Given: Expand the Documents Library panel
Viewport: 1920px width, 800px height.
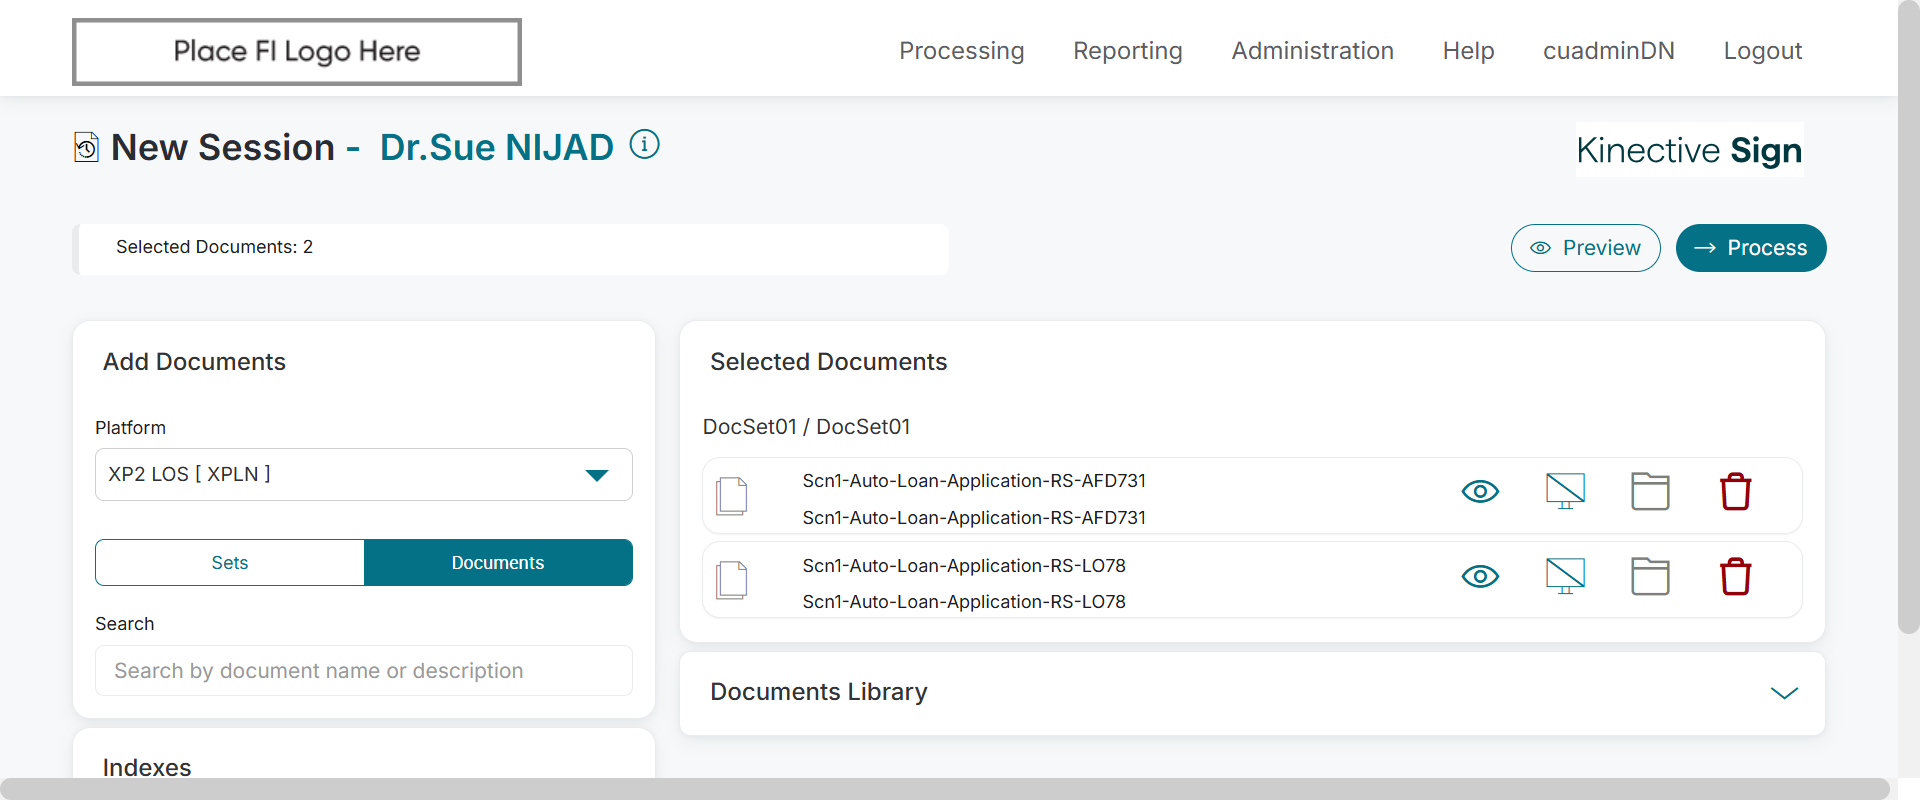Looking at the screenshot, I should coord(1784,693).
